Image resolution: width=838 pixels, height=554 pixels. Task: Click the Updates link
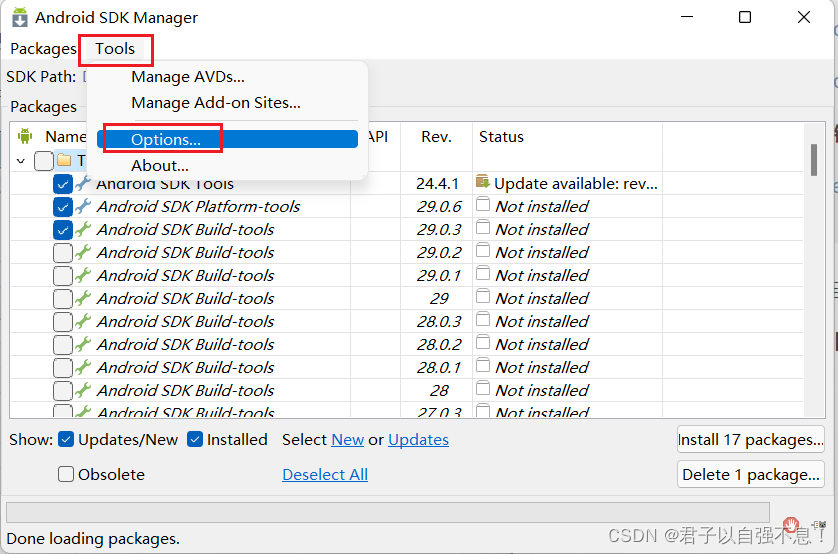coord(418,440)
